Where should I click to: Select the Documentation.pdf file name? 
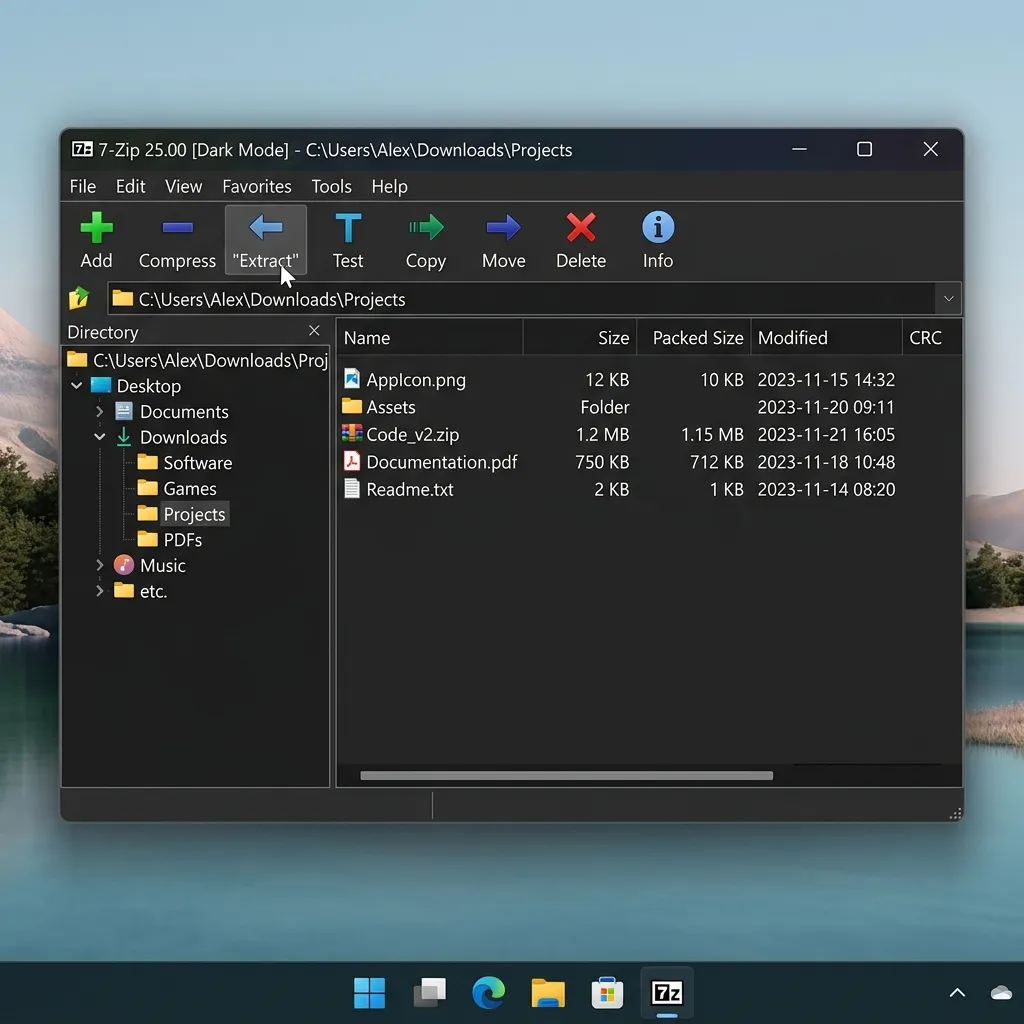tap(441, 462)
